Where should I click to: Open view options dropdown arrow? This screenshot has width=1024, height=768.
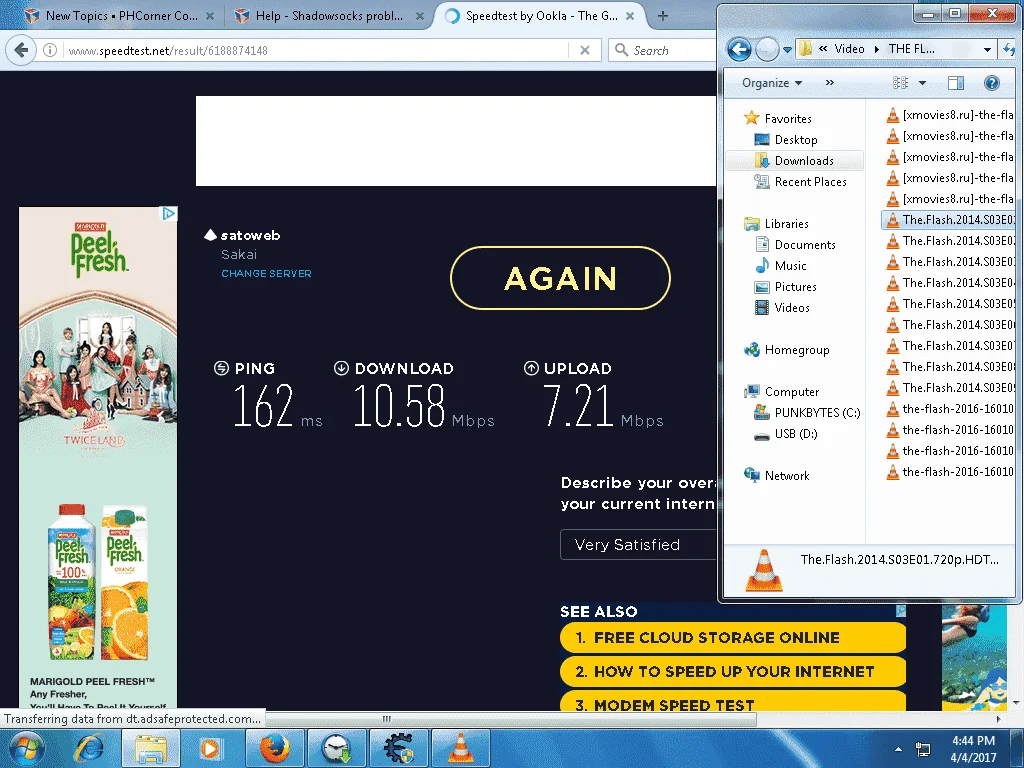tap(922, 83)
